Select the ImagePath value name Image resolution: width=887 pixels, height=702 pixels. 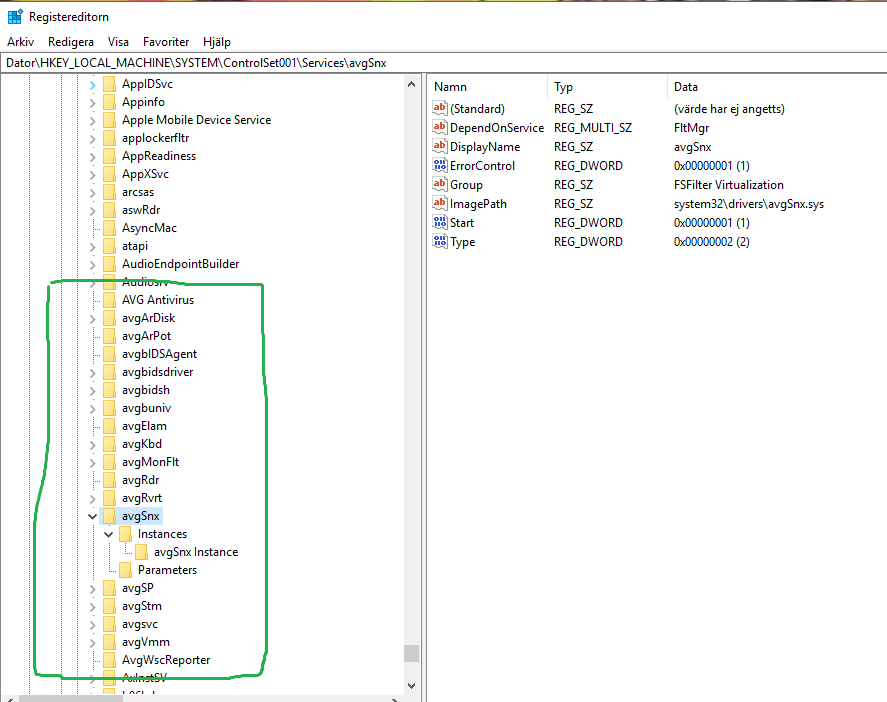click(478, 204)
